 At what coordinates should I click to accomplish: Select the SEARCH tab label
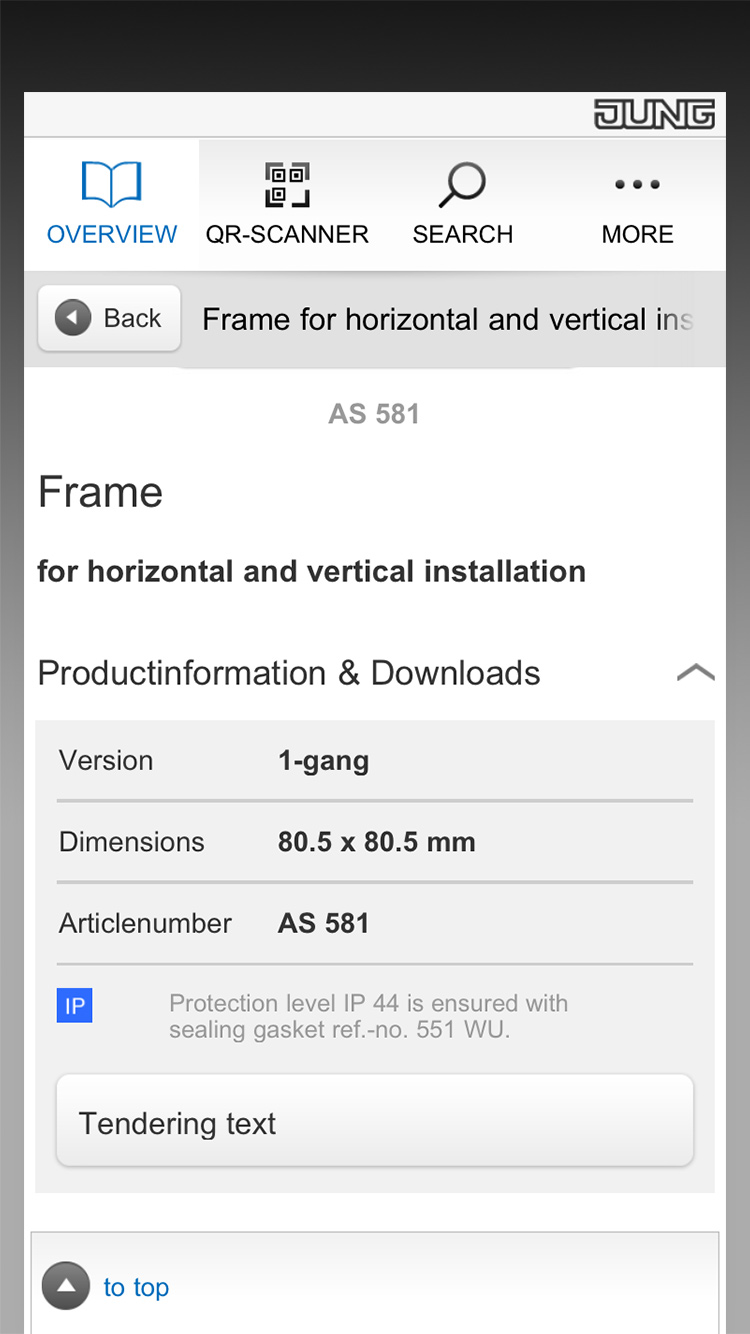(462, 235)
